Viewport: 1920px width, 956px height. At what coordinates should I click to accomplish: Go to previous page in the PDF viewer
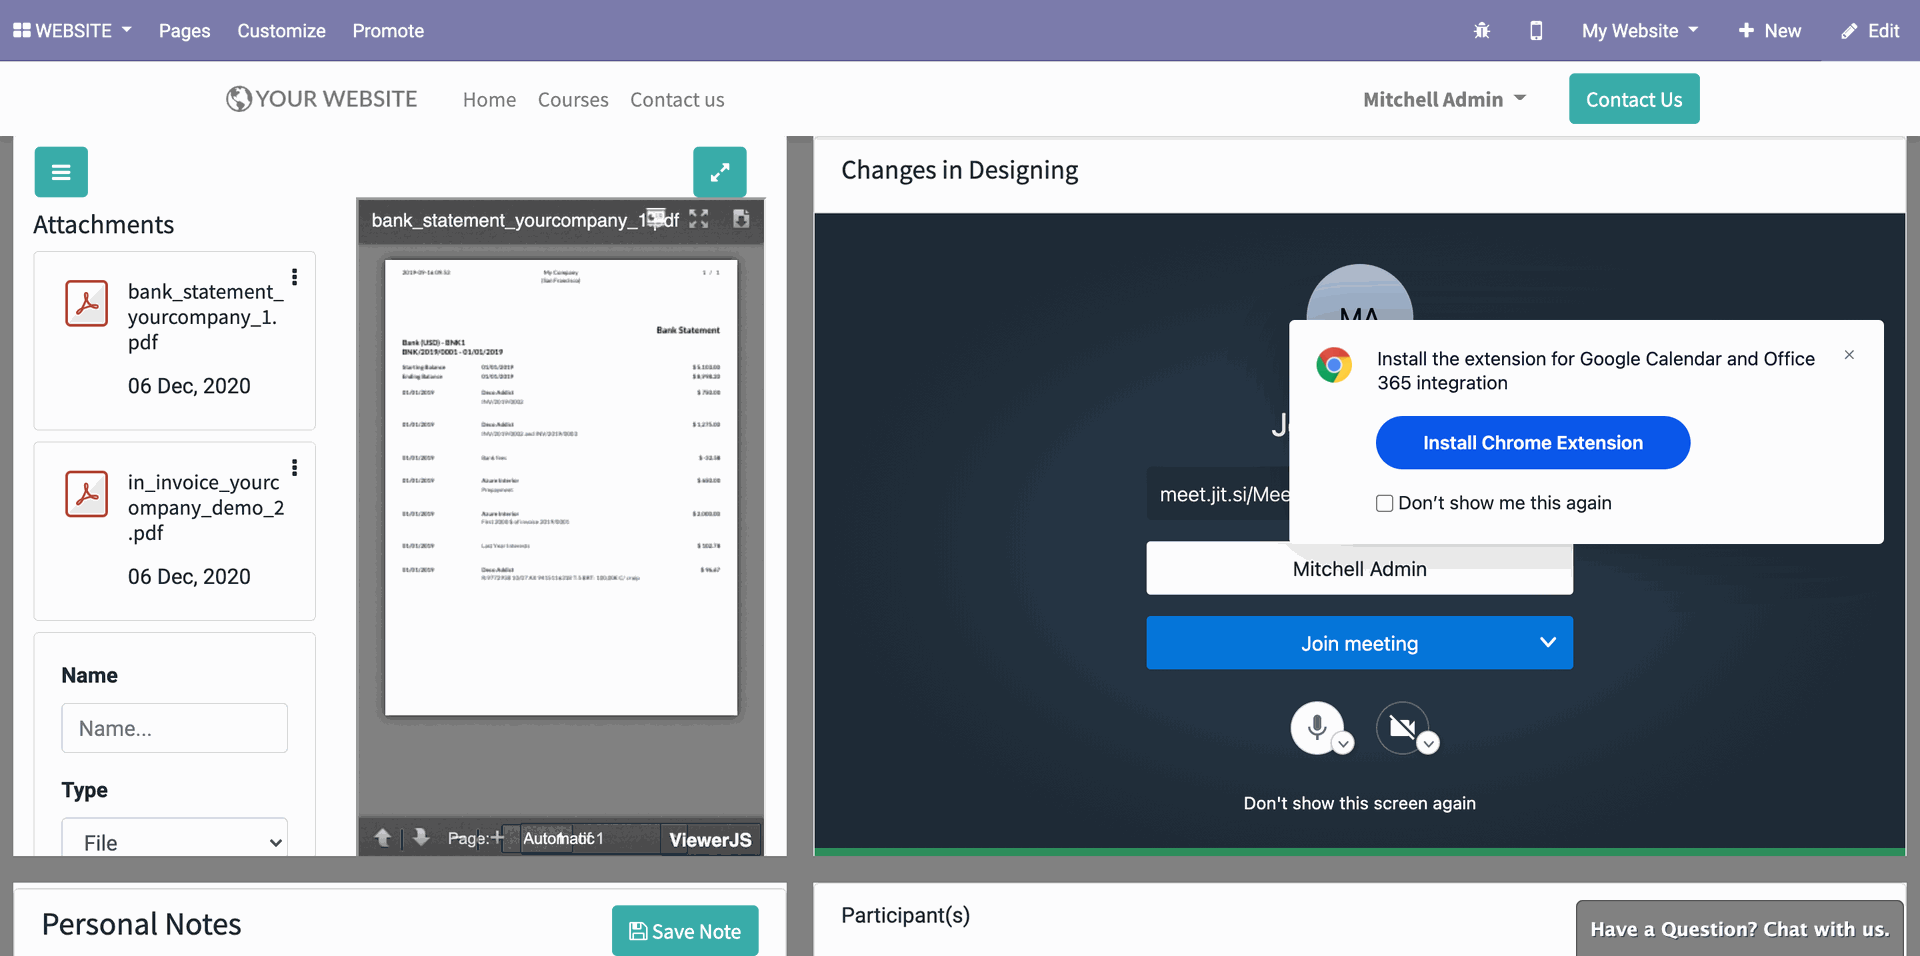[383, 838]
